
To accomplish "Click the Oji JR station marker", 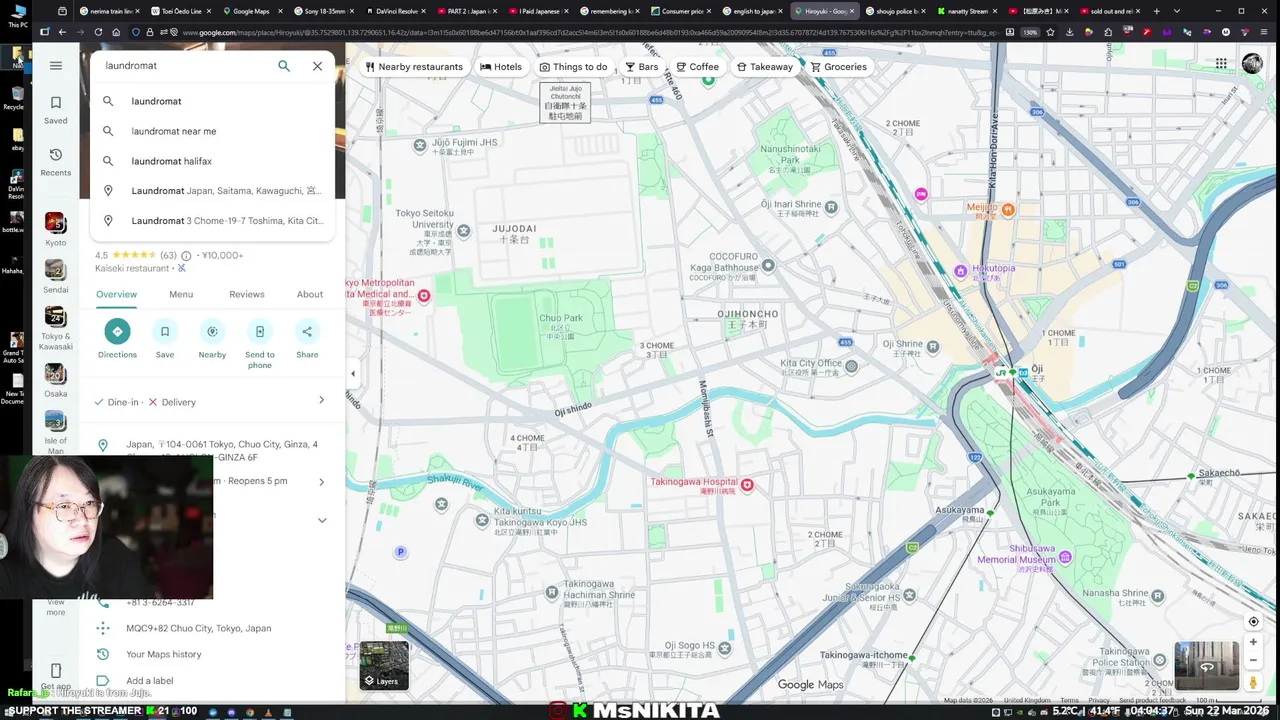I will pos(1001,373).
